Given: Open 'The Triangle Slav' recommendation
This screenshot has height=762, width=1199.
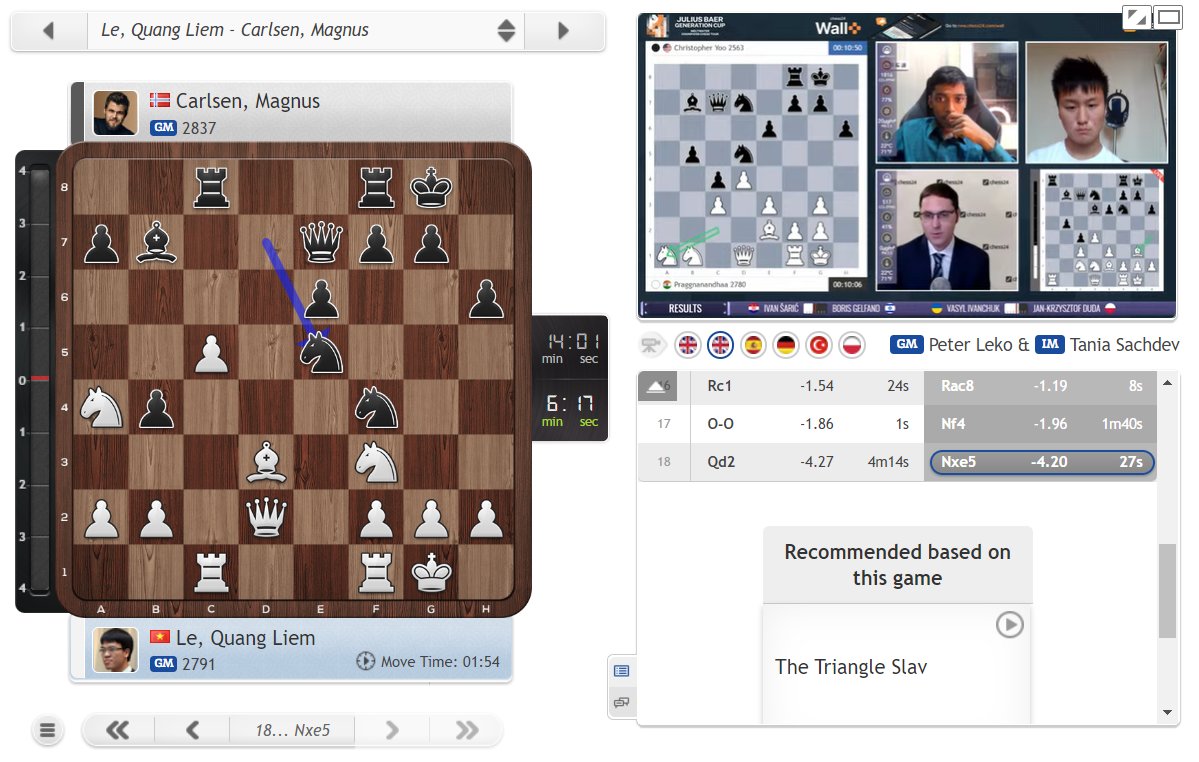Looking at the screenshot, I should click(851, 667).
